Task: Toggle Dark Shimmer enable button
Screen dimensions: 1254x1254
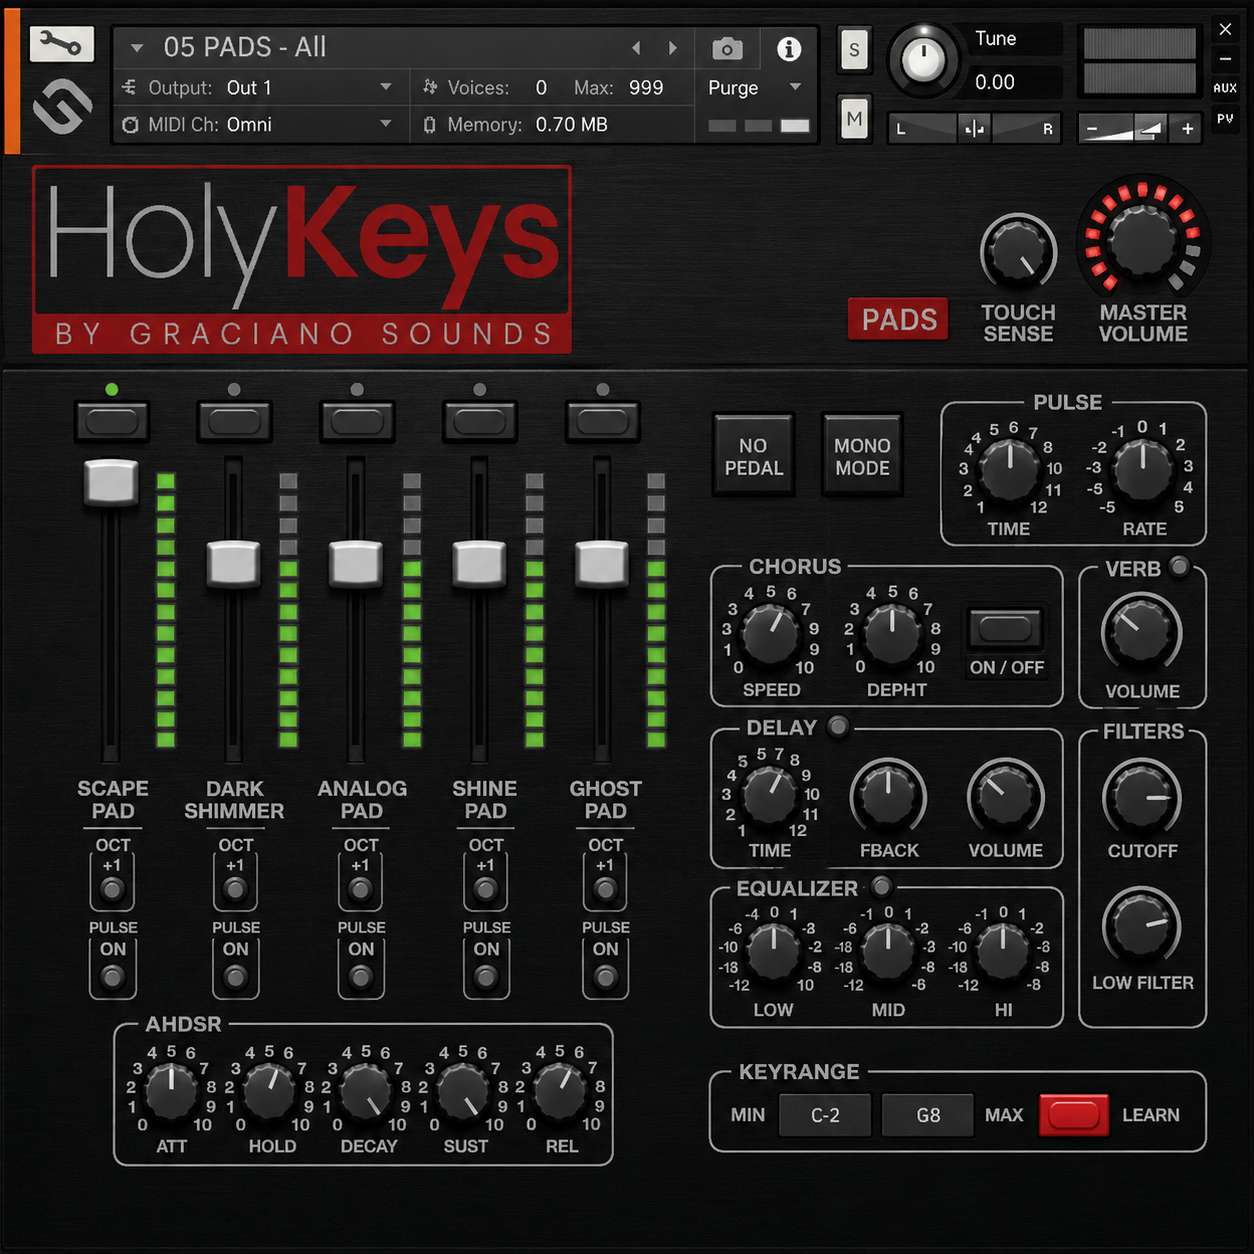Action: click(234, 422)
